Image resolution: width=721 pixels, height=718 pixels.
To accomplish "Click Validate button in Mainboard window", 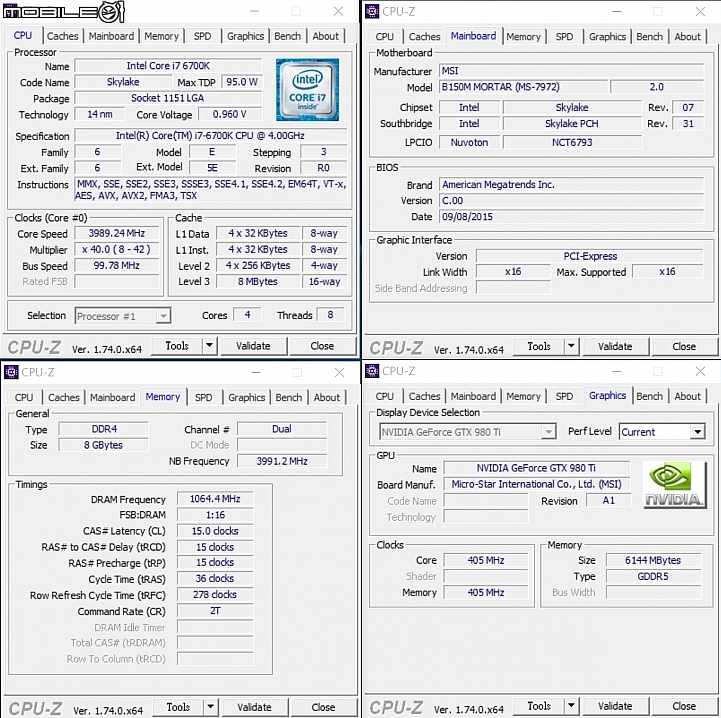I will pyautogui.click(x=615, y=346).
